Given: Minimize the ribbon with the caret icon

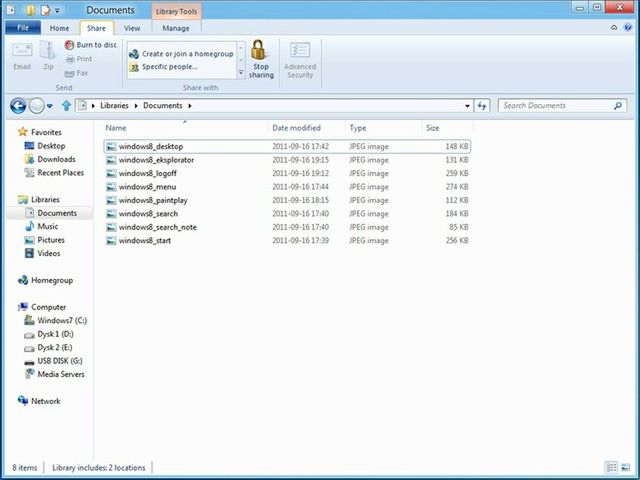Looking at the screenshot, I should (x=614, y=28).
